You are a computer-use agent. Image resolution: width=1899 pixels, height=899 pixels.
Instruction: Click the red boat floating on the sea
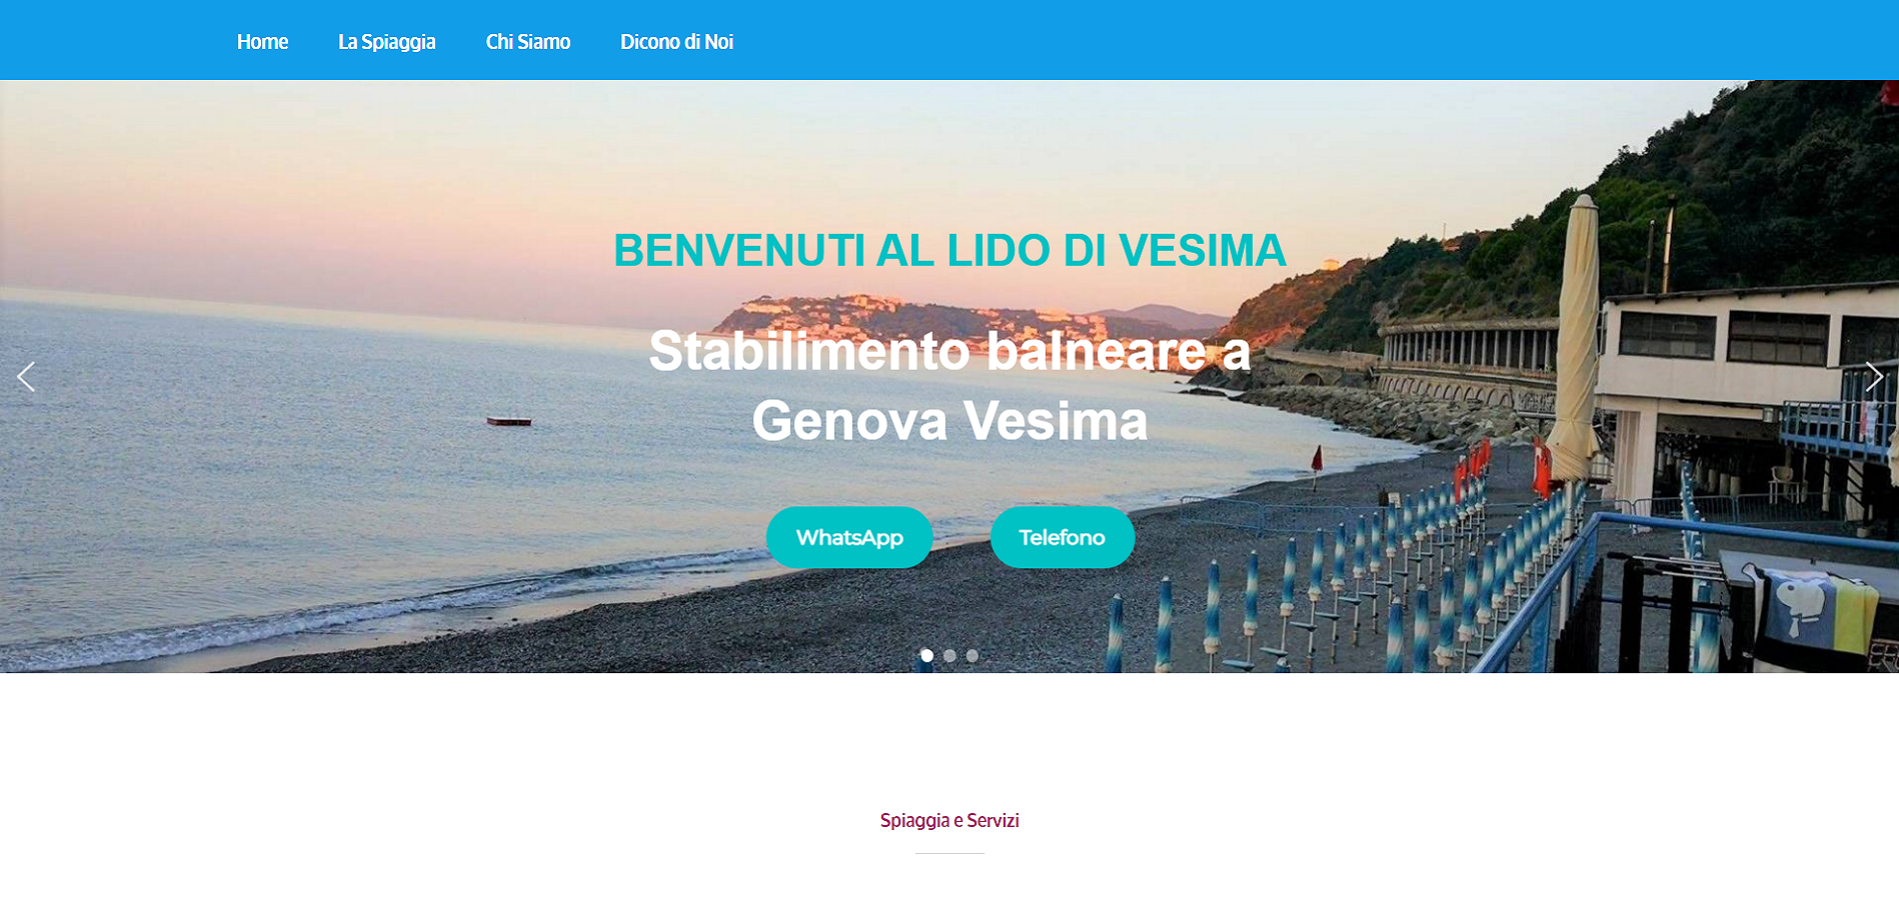(x=508, y=422)
